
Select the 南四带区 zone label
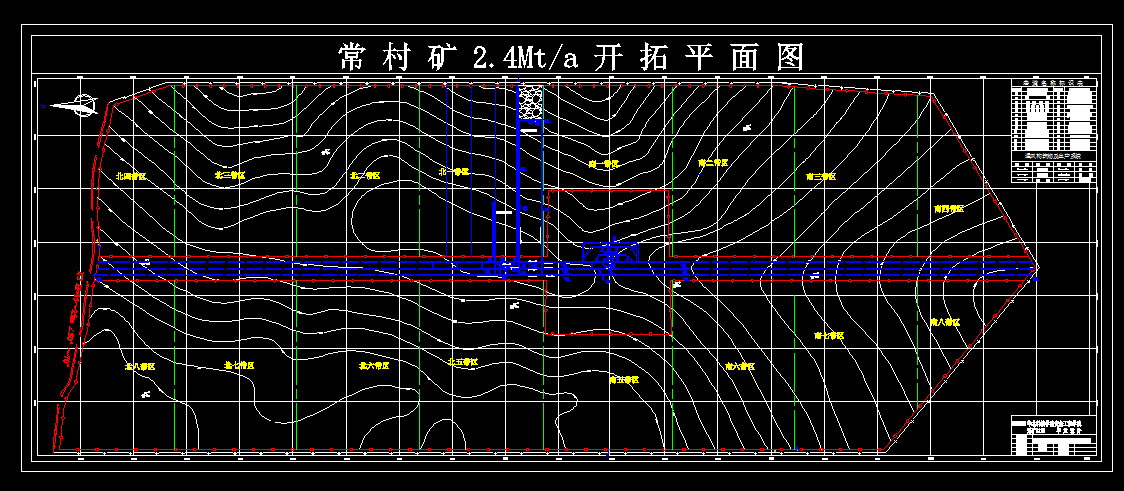coord(948,209)
